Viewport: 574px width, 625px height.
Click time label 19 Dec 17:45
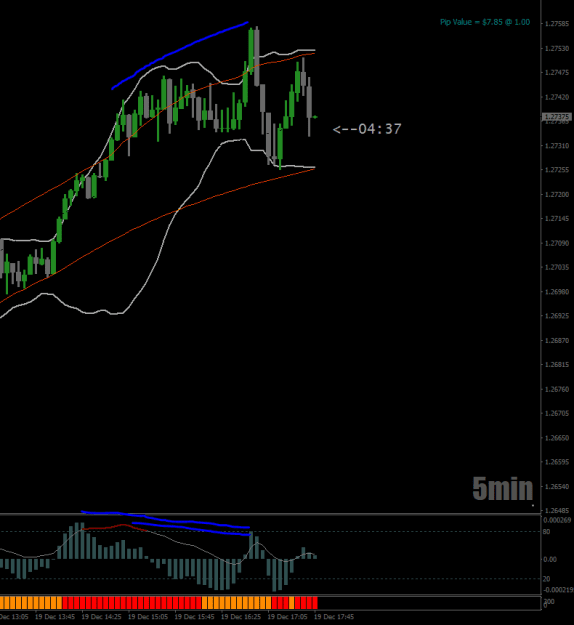334,617
